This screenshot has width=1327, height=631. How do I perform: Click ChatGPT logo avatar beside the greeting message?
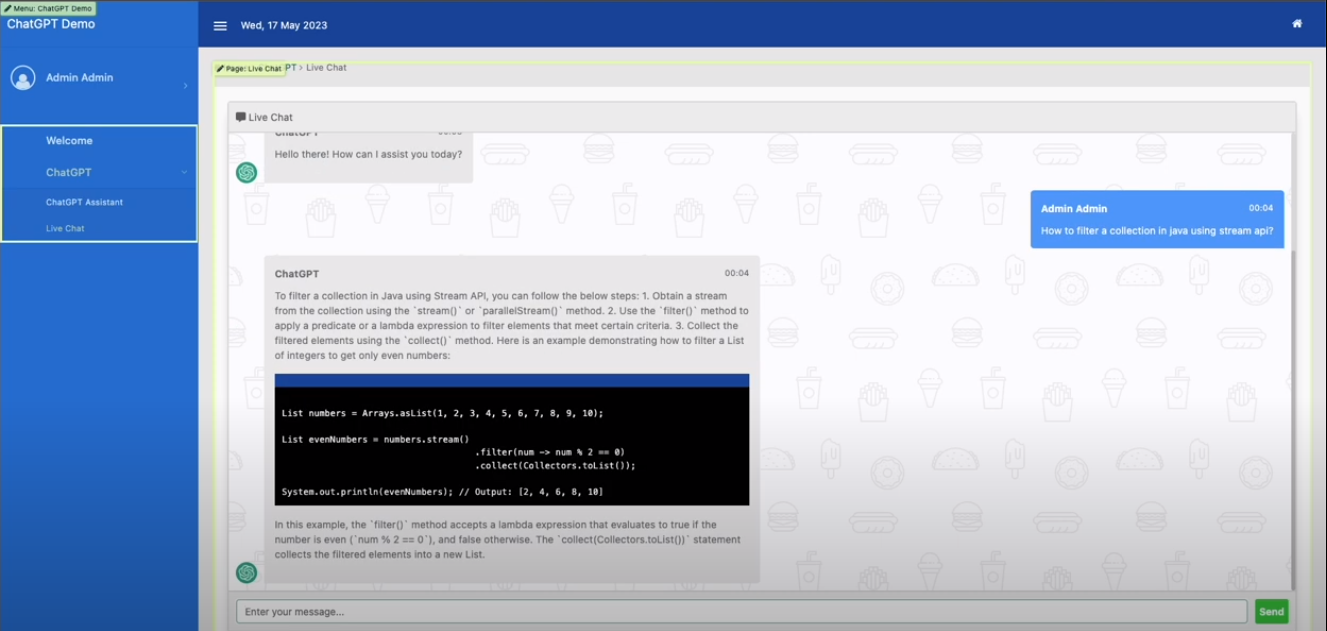pos(246,172)
